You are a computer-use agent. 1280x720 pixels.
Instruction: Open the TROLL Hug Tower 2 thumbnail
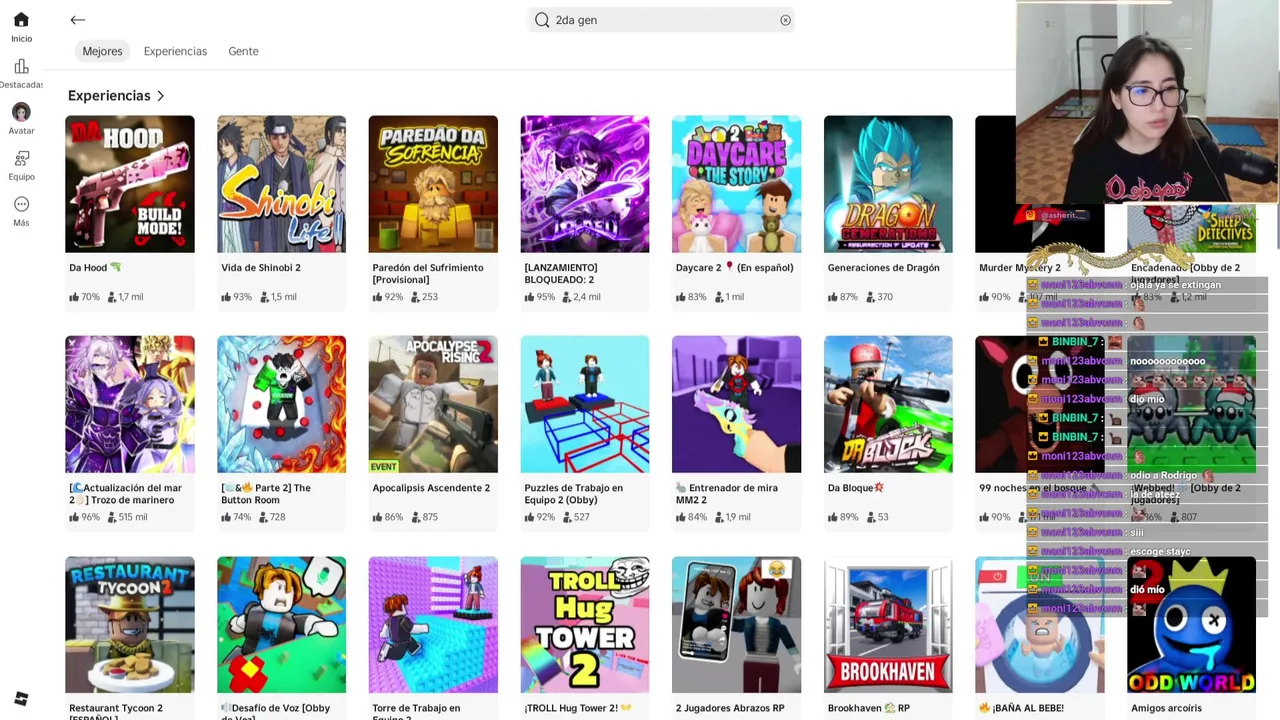(x=585, y=625)
